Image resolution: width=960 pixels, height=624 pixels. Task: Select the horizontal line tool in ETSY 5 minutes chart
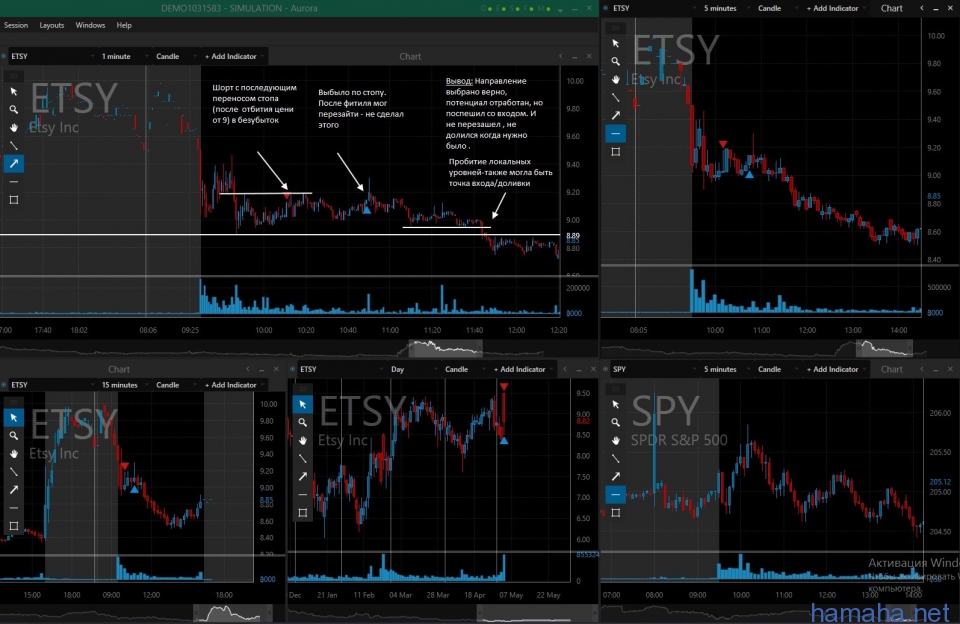(615, 133)
